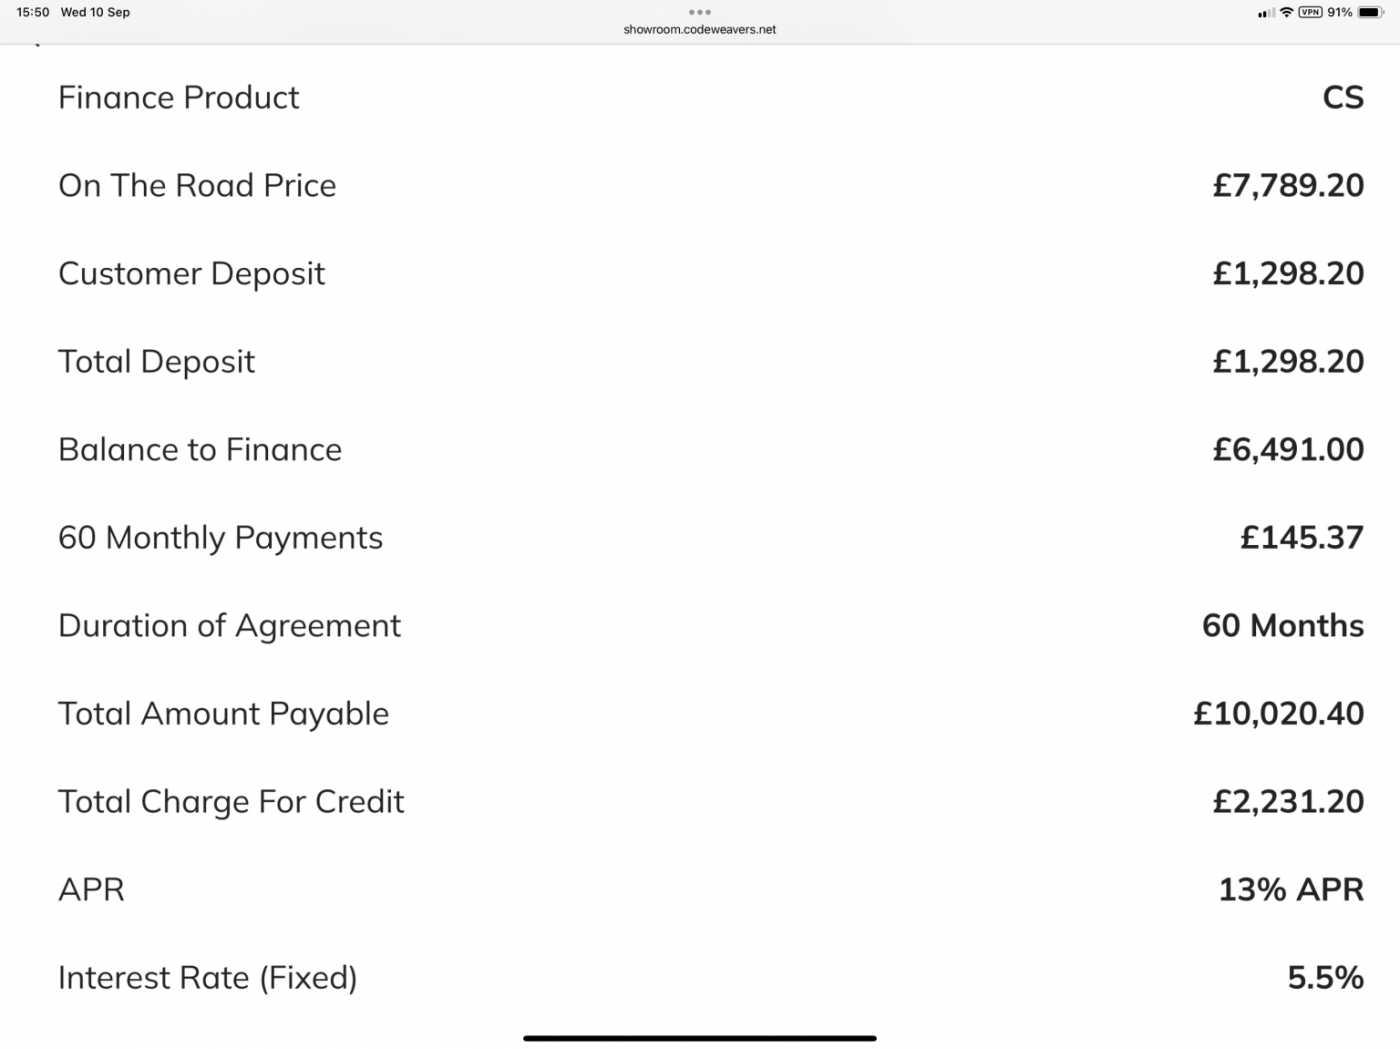
Task: Tap the three-dot multitasking icon
Action: pos(700,12)
